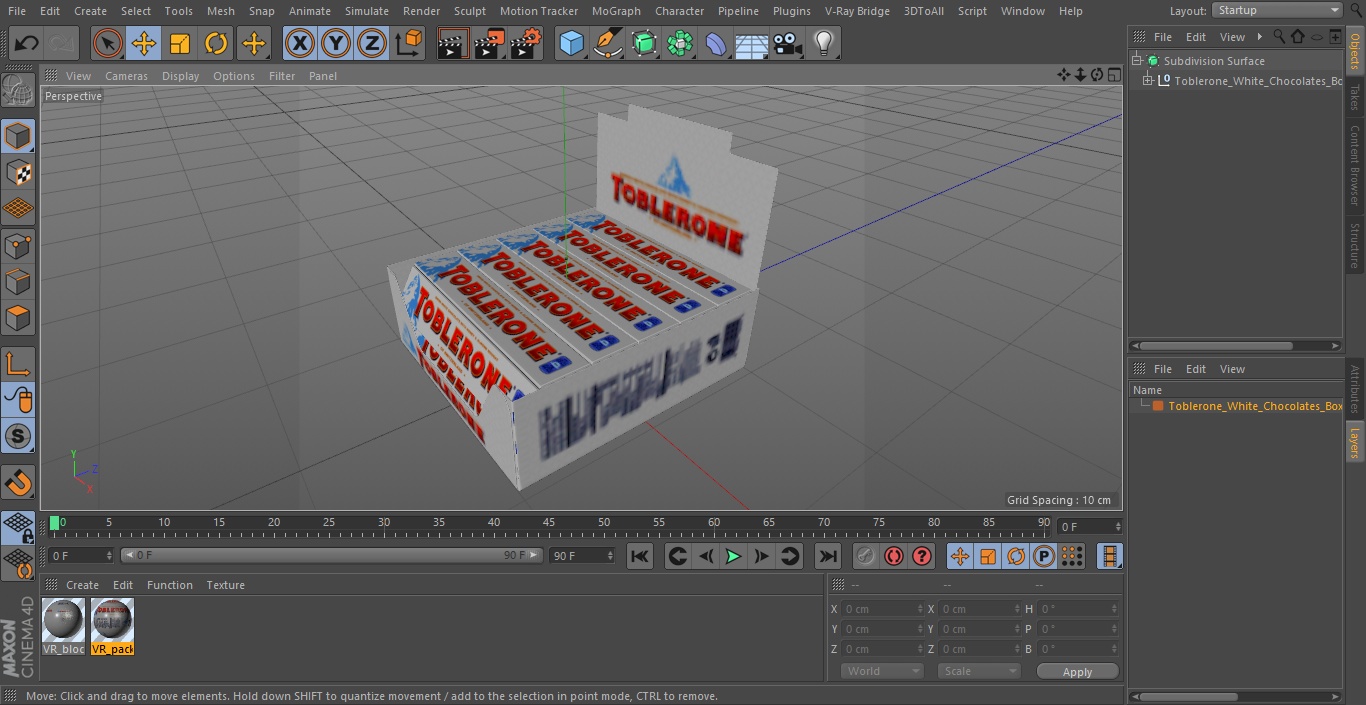Activate the Scale tool
Screen dimensions: 1366x705
[x=180, y=43]
